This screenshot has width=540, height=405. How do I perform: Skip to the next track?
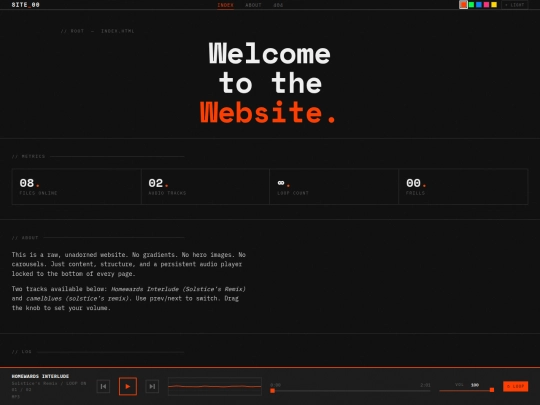[152, 386]
